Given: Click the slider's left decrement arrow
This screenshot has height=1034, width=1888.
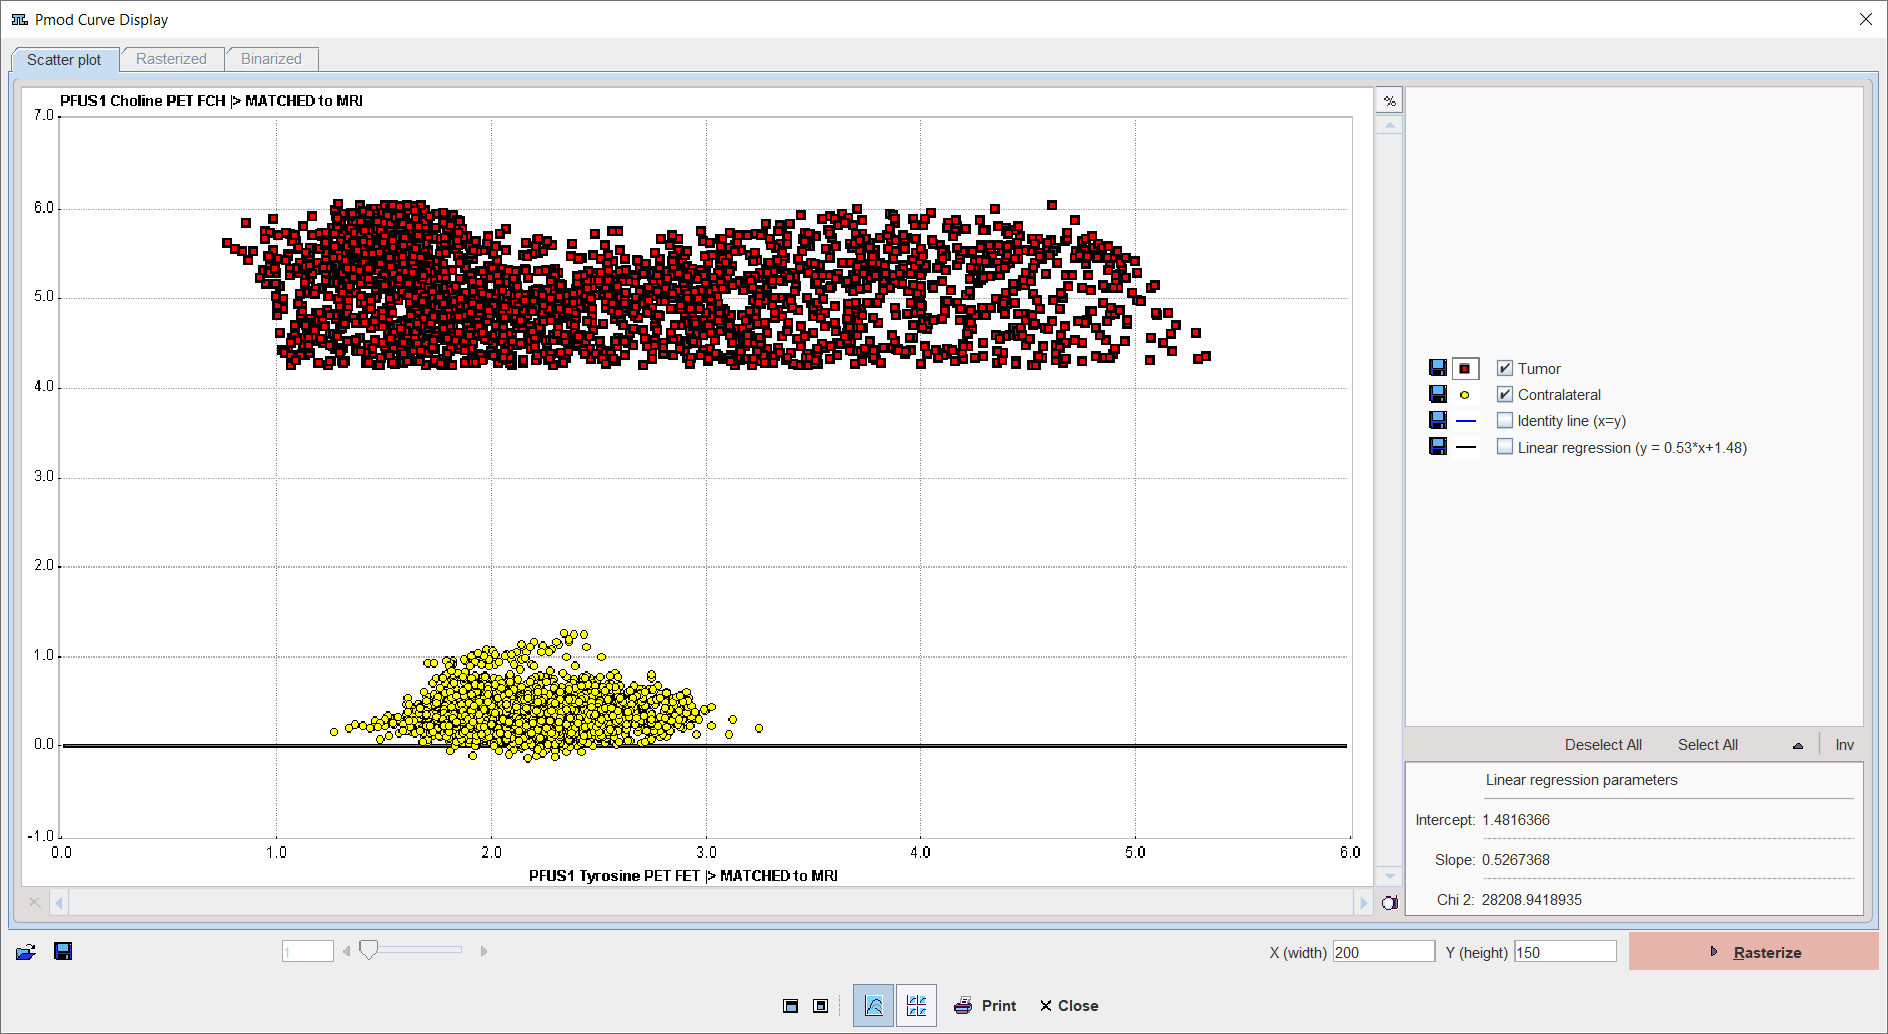Looking at the screenshot, I should [346, 951].
